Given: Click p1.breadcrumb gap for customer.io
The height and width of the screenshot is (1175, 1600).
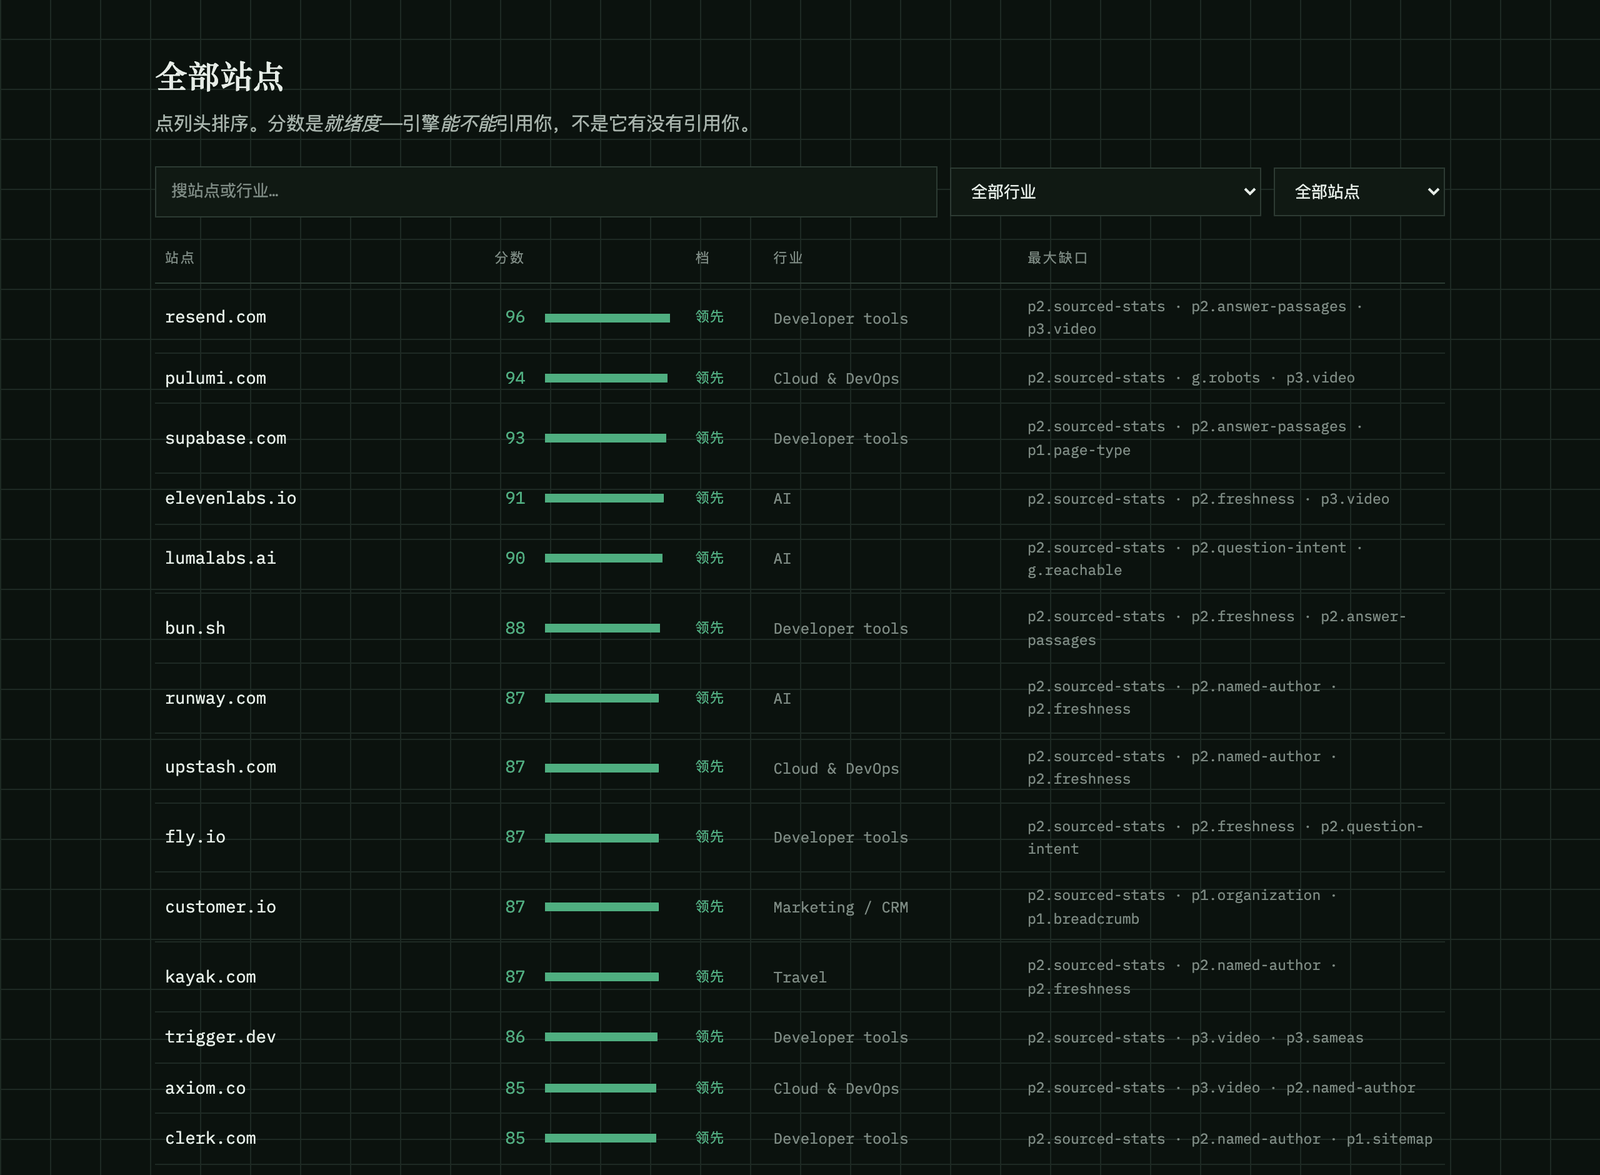Looking at the screenshot, I should pos(1083,919).
